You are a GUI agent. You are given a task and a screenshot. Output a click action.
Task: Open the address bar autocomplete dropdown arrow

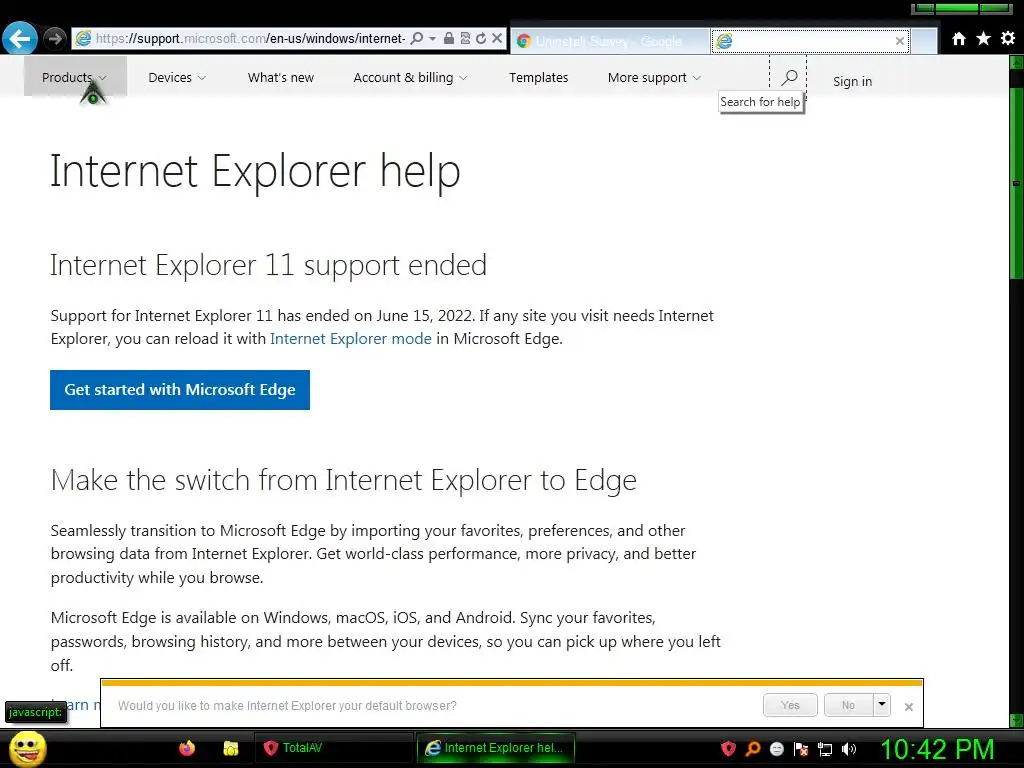click(x=432, y=39)
